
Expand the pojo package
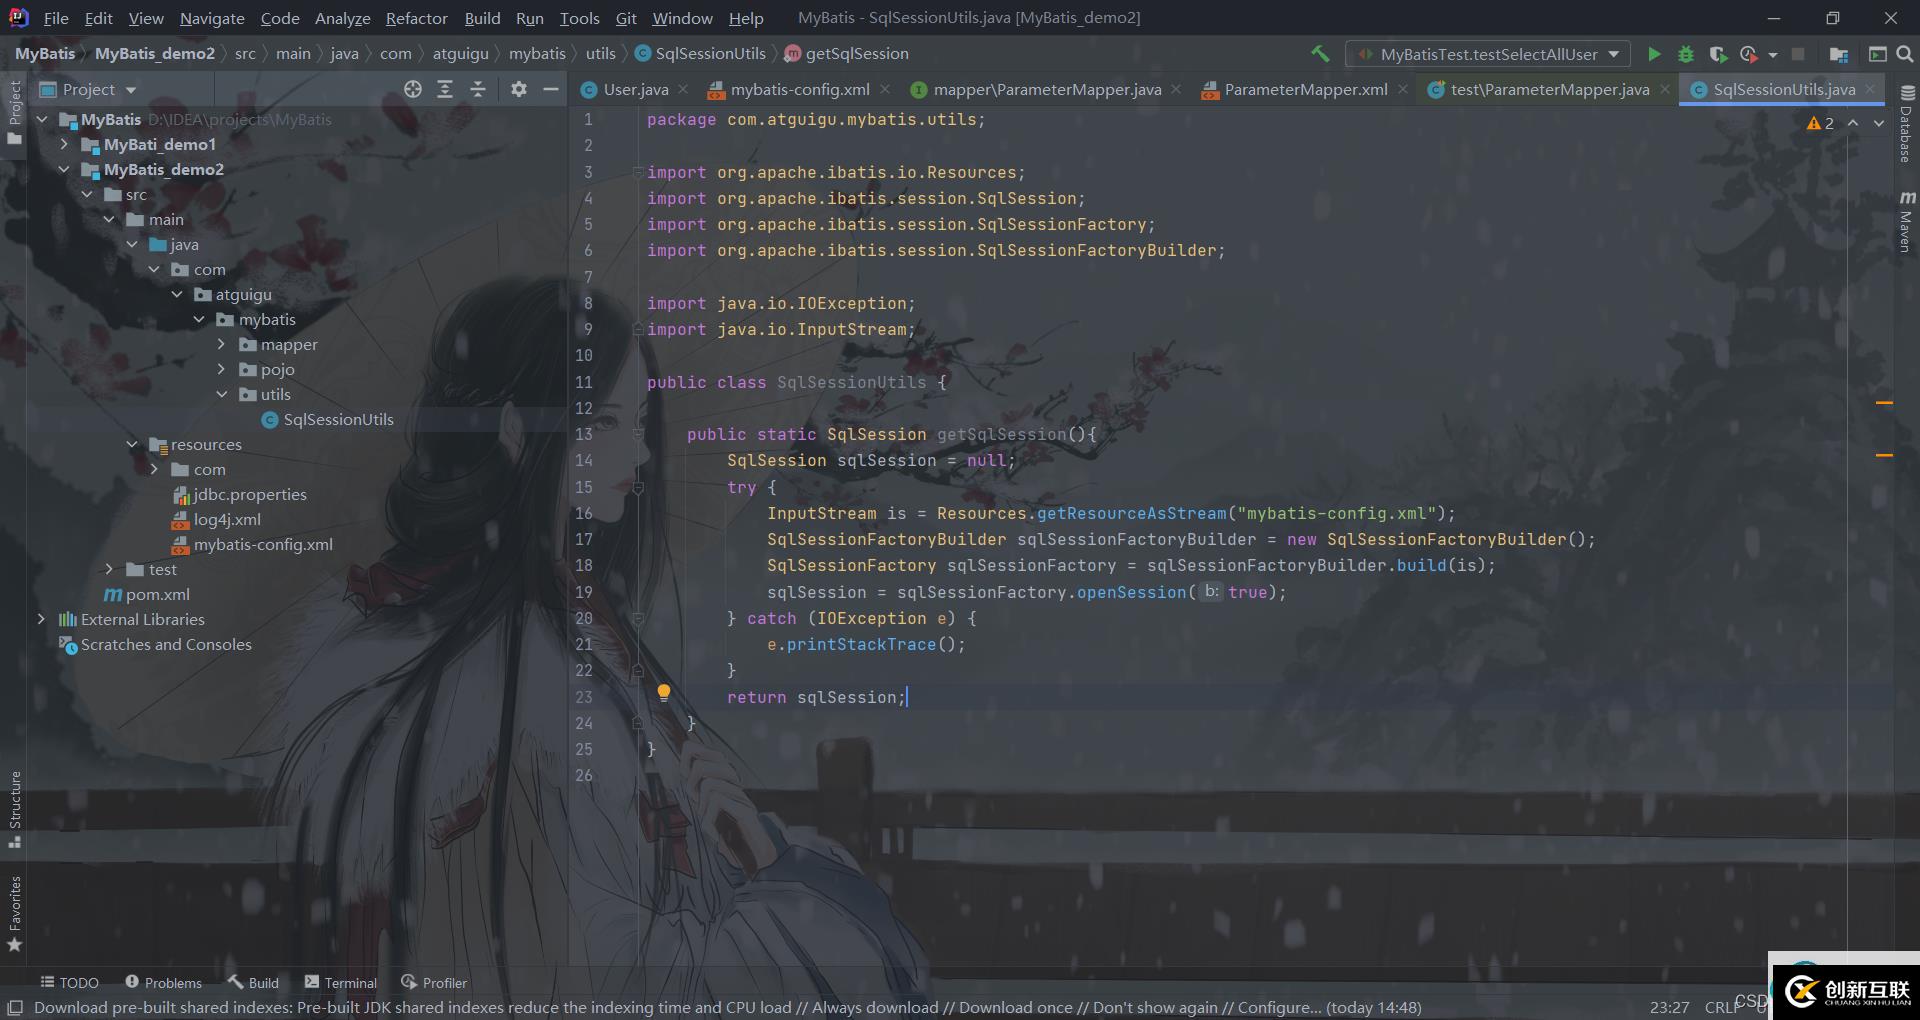pos(221,369)
